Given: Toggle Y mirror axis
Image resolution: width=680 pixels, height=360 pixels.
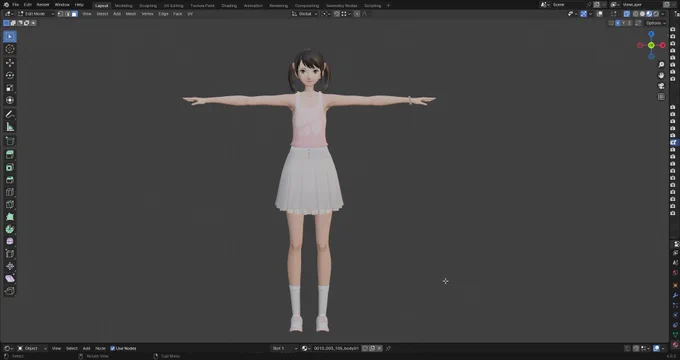Looking at the screenshot, I should [x=624, y=23].
